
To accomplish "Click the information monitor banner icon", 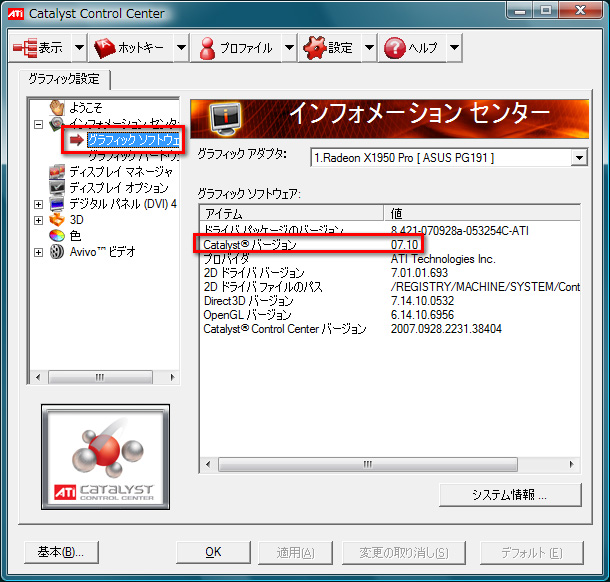I will tap(225, 118).
